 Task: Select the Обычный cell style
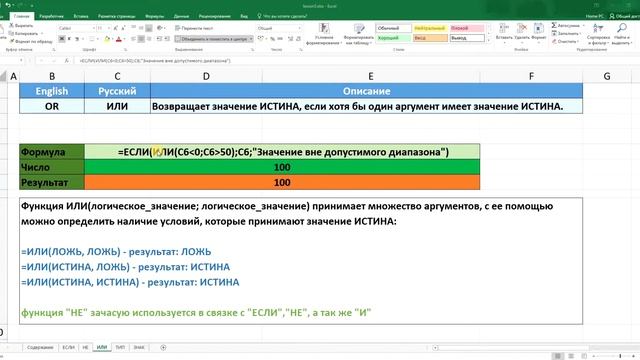(393, 28)
